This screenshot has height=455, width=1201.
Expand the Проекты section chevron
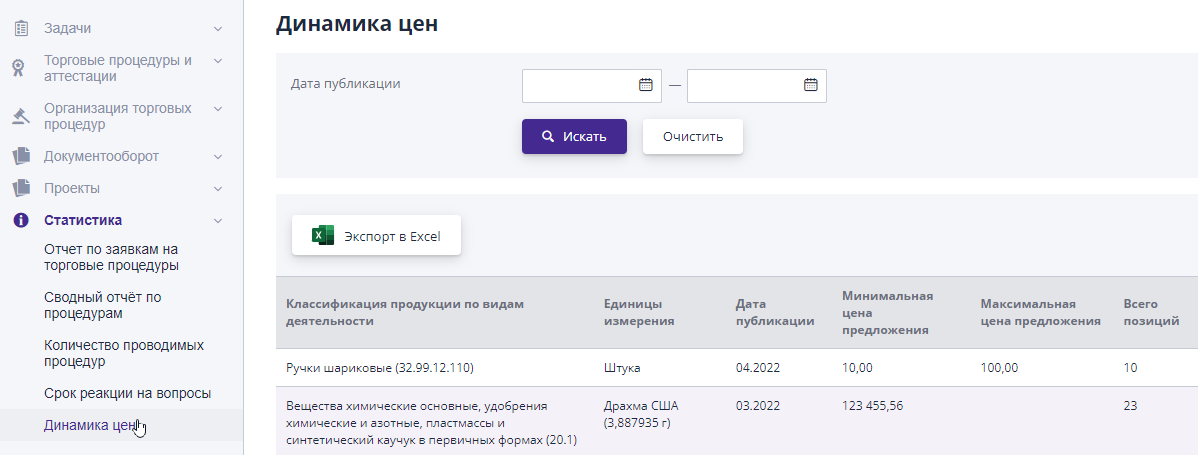218,188
